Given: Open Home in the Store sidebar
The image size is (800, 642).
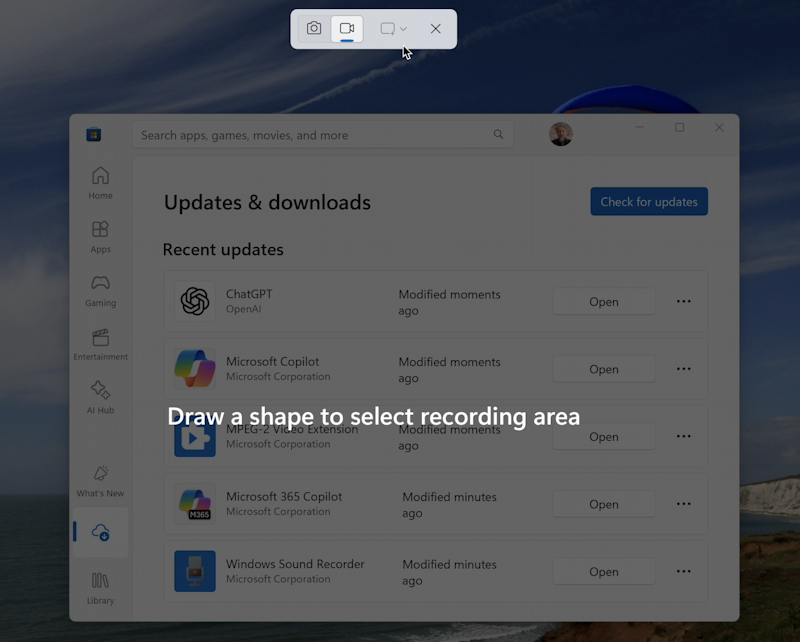Looking at the screenshot, I should [100, 183].
